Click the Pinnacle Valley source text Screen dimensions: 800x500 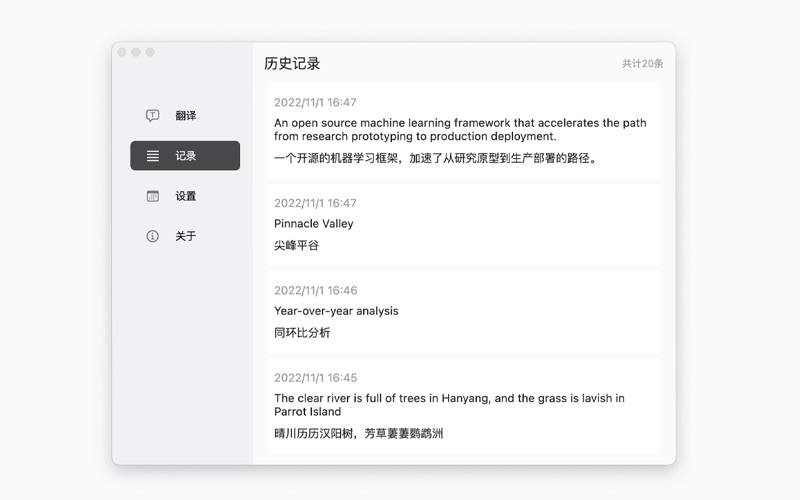(313, 223)
